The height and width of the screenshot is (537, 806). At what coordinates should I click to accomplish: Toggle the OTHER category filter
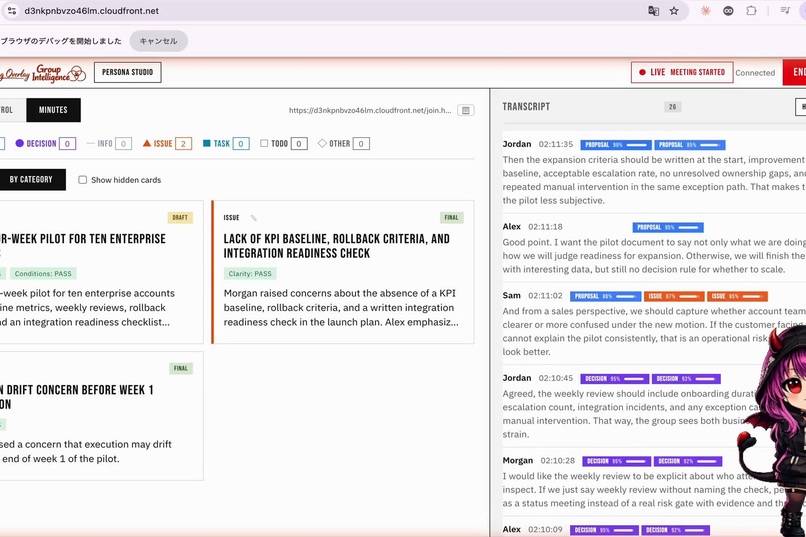[343, 144]
